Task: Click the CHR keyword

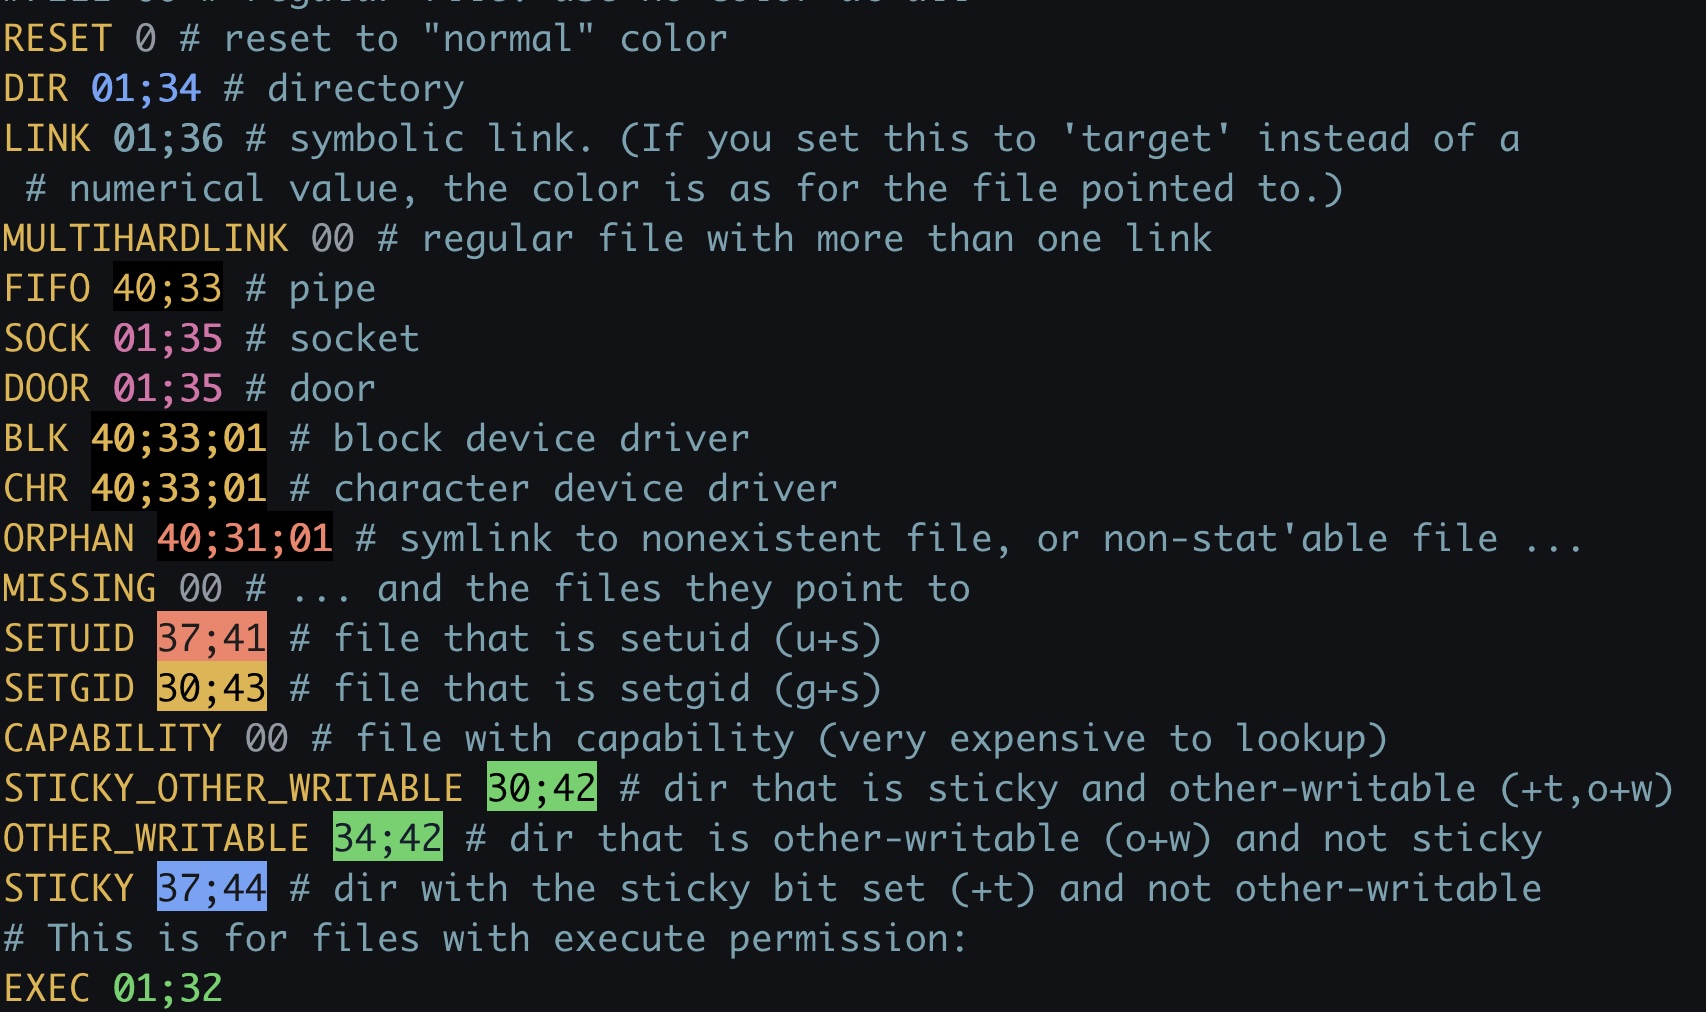Action: pyautogui.click(x=36, y=488)
